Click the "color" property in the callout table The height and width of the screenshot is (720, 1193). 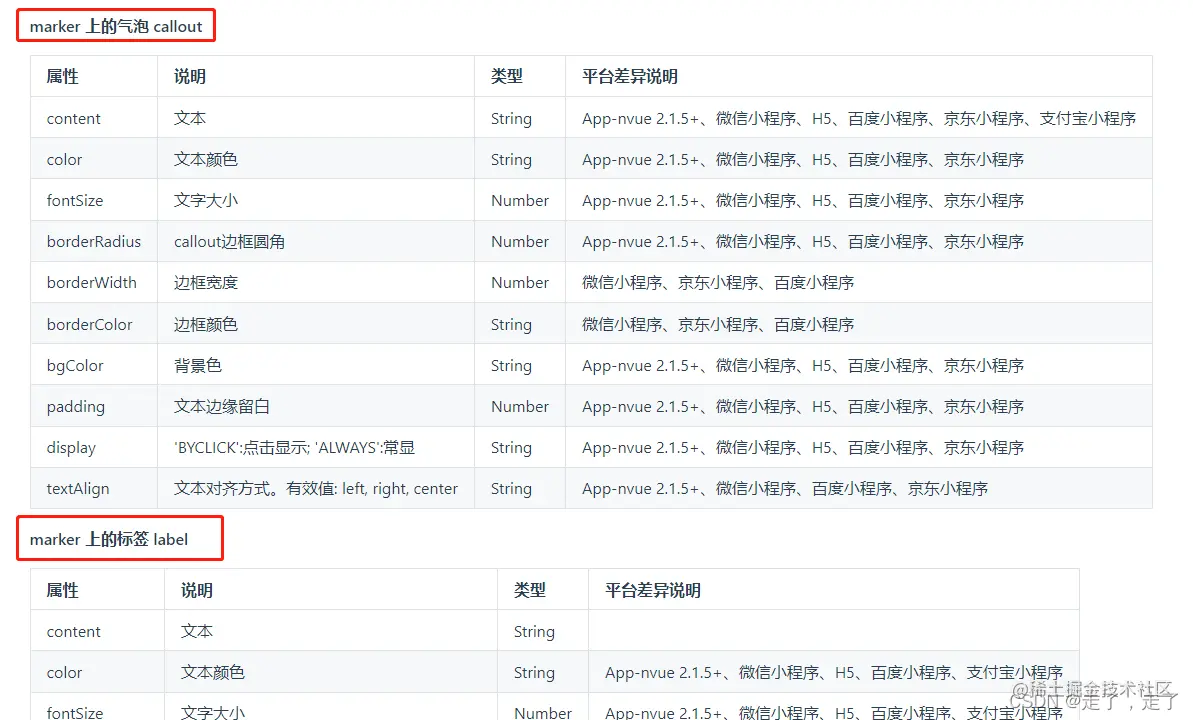click(64, 159)
